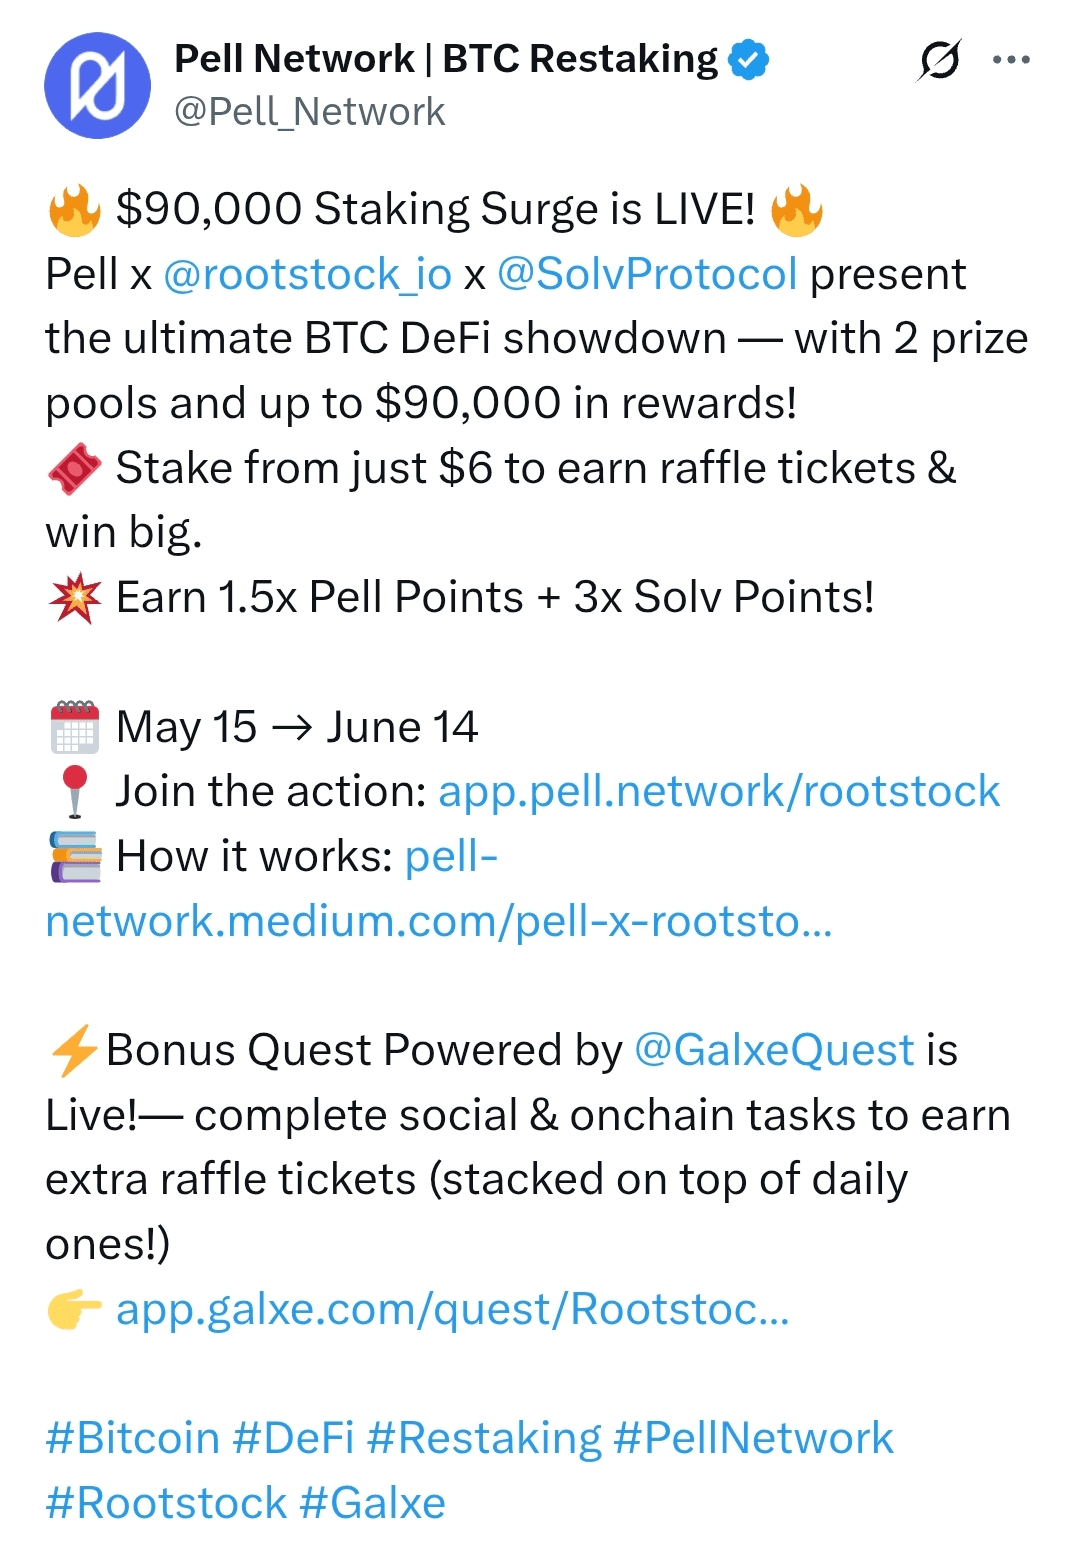The height and width of the screenshot is (1549, 1080).
Task: Open the three-dot more options menu
Action: tap(1011, 60)
